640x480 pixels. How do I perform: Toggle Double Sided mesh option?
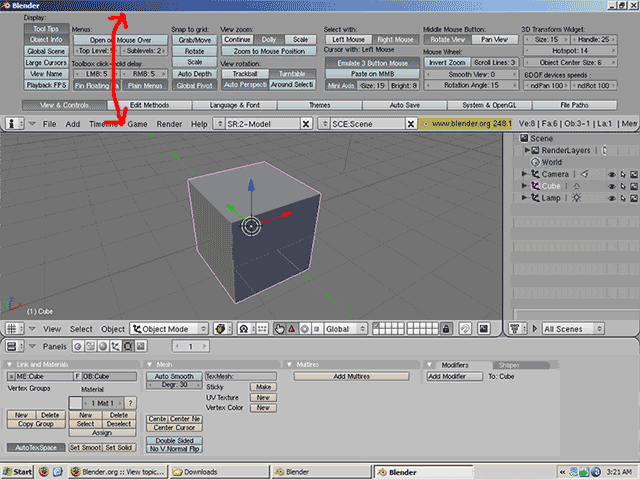[x=174, y=440]
